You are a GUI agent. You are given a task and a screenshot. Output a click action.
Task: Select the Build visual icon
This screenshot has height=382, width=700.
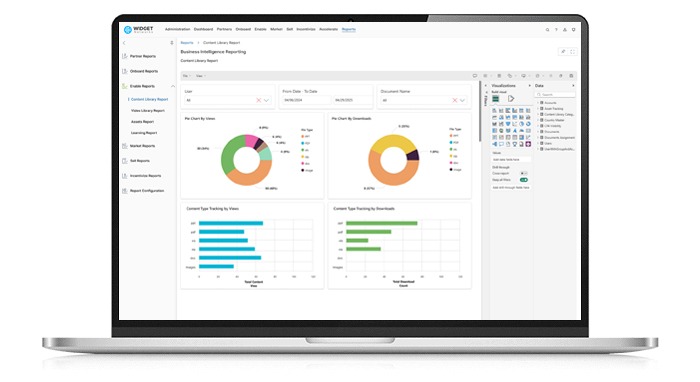pyautogui.click(x=496, y=99)
